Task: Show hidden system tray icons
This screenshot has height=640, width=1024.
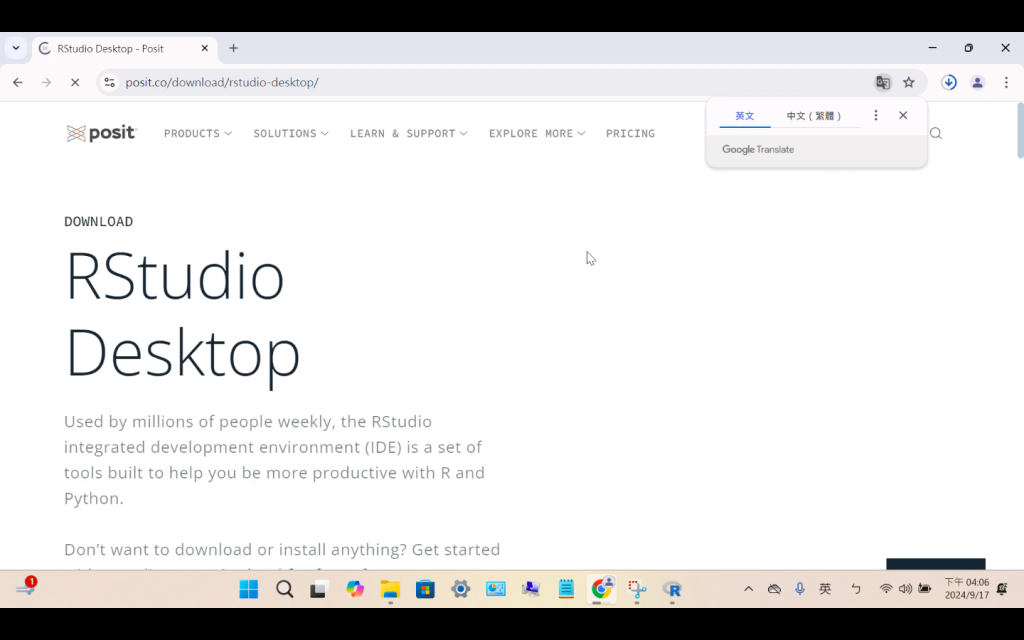Action: pos(748,589)
